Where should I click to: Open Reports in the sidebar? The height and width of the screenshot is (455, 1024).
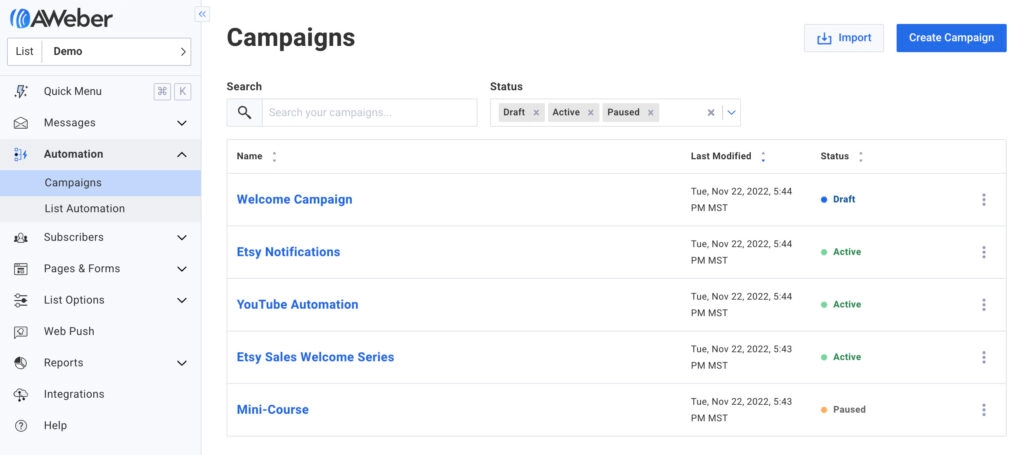coord(64,363)
